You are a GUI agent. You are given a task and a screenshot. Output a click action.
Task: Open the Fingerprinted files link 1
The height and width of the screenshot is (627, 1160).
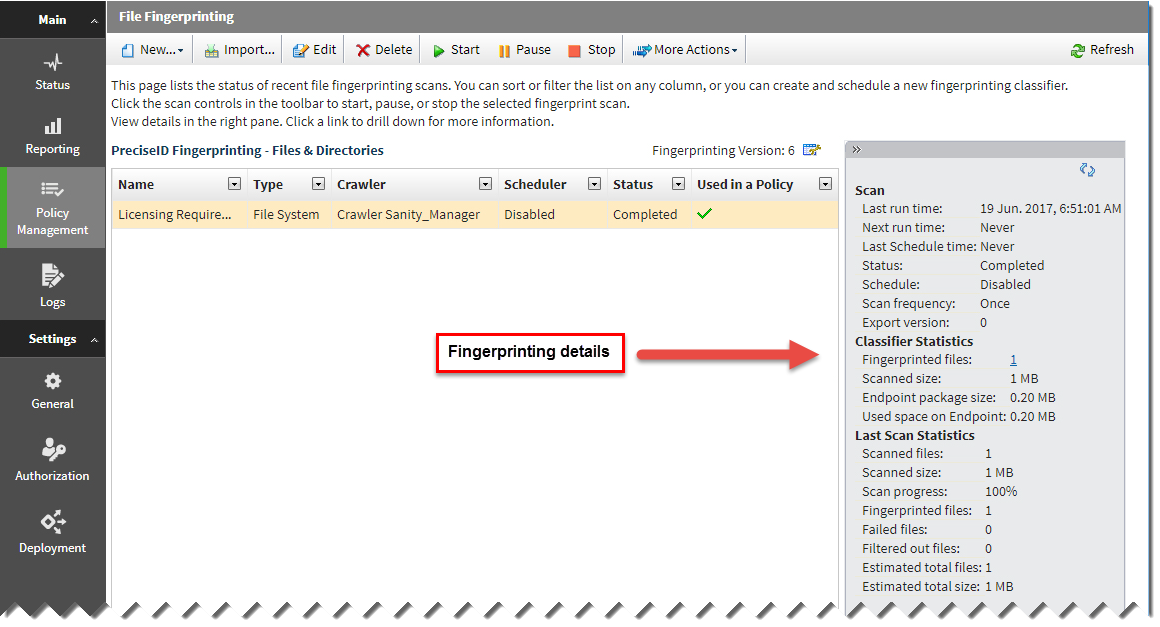[x=1014, y=359]
